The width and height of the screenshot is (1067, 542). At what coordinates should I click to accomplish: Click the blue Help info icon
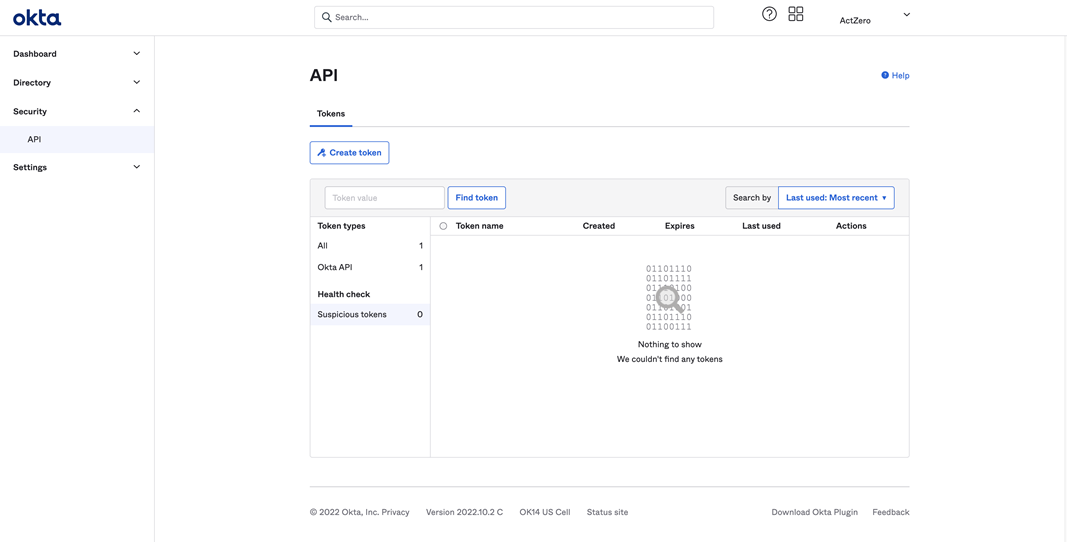click(885, 76)
